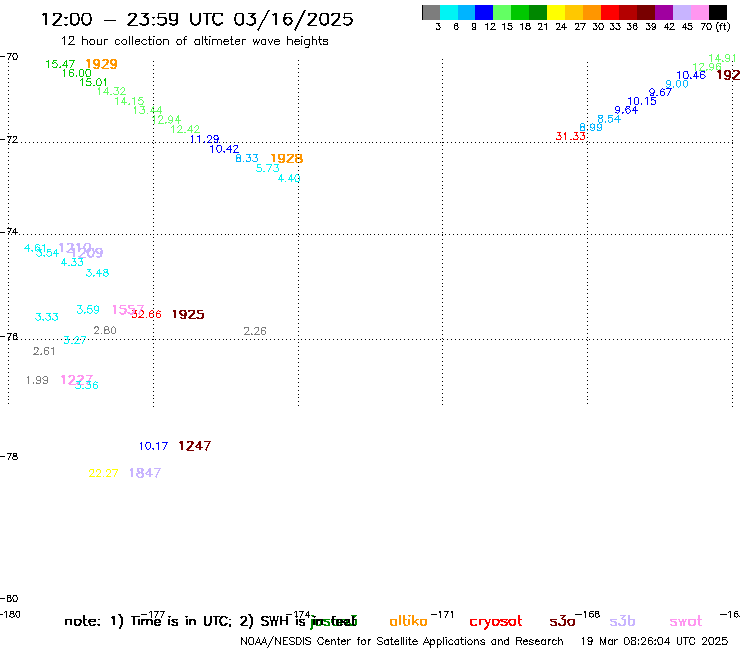Select the yellow swatch in the wave height scale
740x650 pixels.
(556, 12)
